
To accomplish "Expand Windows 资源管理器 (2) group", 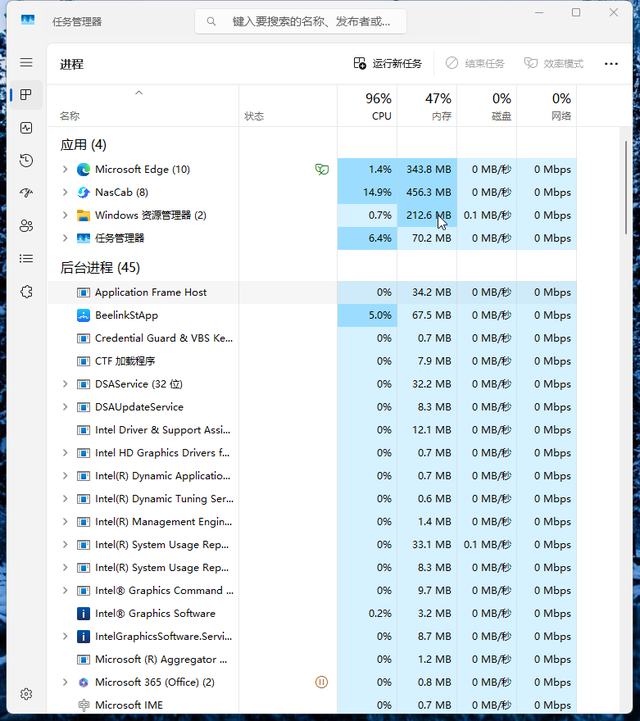I will tap(65, 215).
